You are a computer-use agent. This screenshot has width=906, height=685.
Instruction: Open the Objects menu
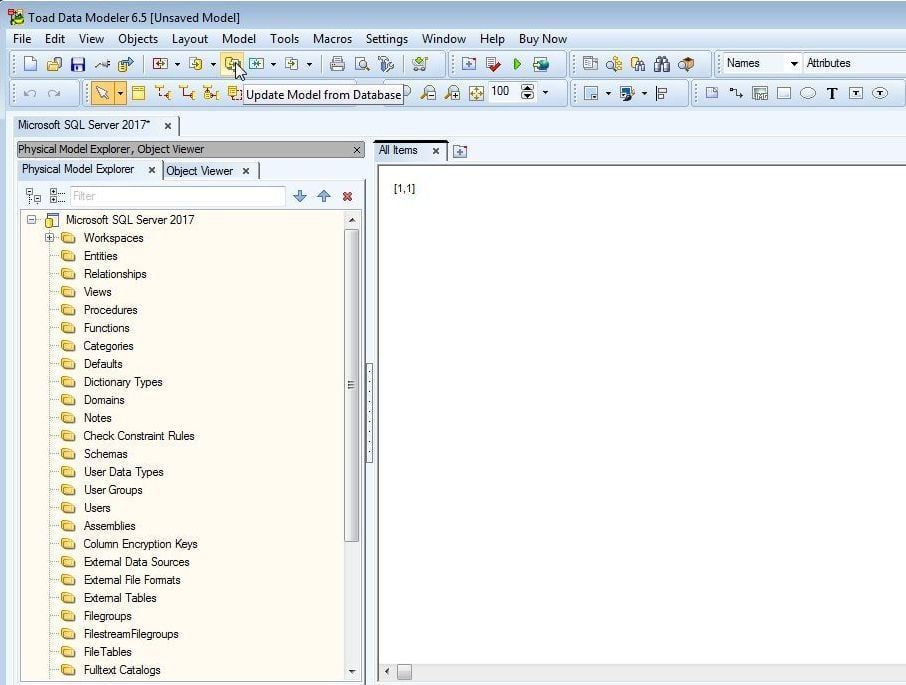pyautogui.click(x=138, y=39)
